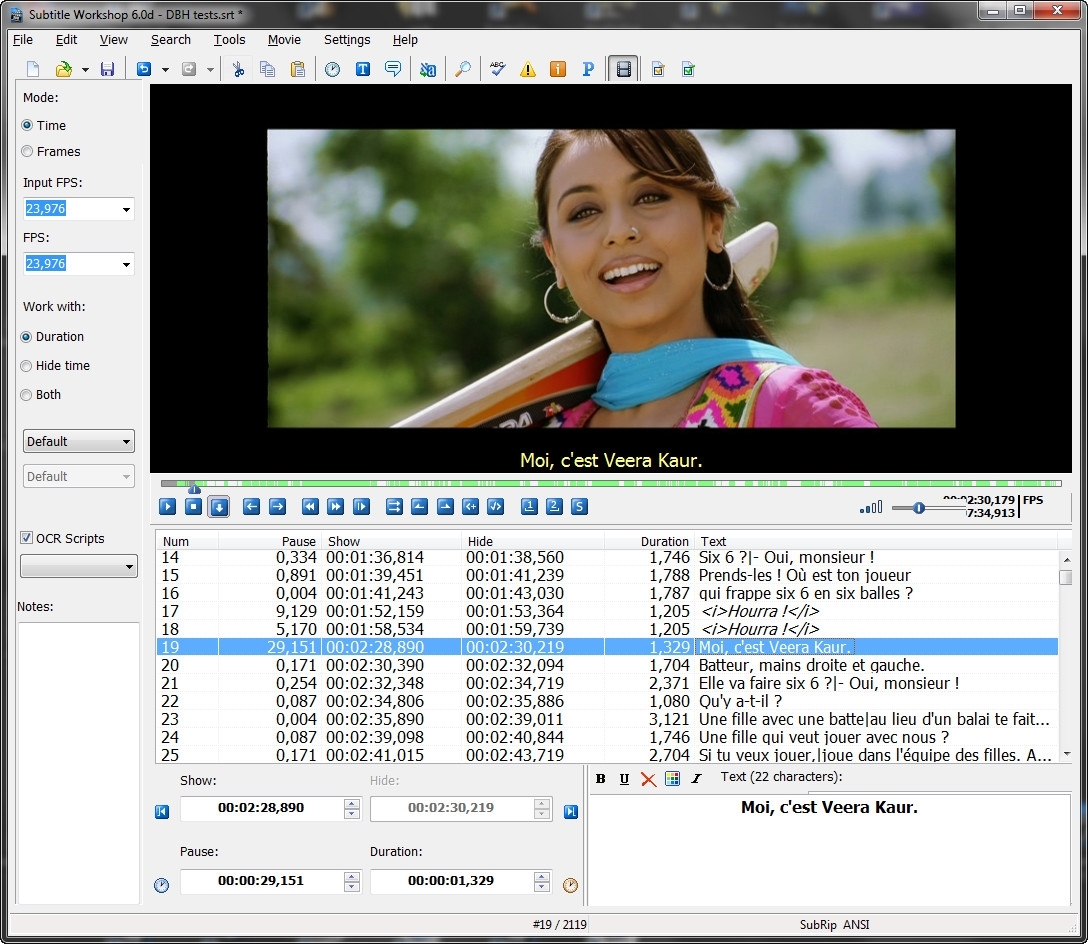The image size is (1088, 944).
Task: Open timings tool via clock icon
Action: pyautogui.click(x=332, y=69)
